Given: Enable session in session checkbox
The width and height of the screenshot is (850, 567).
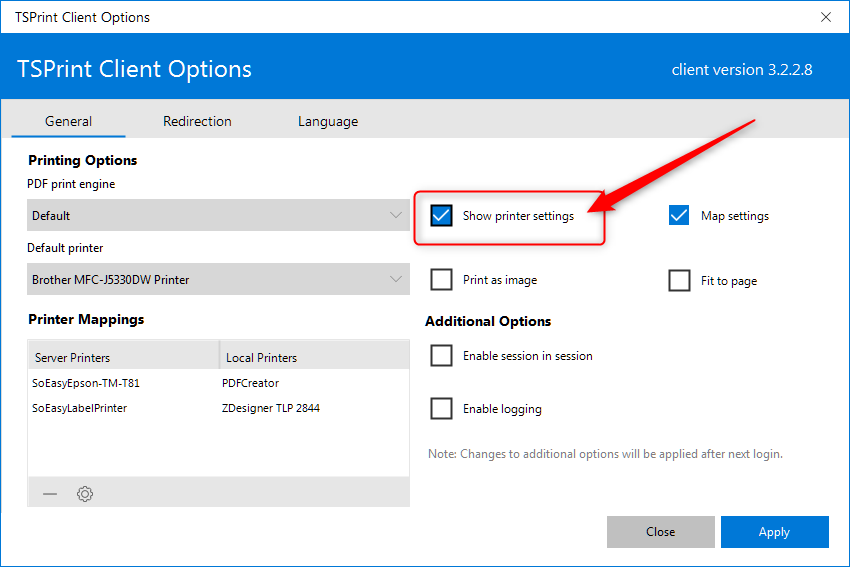Looking at the screenshot, I should click(441, 356).
